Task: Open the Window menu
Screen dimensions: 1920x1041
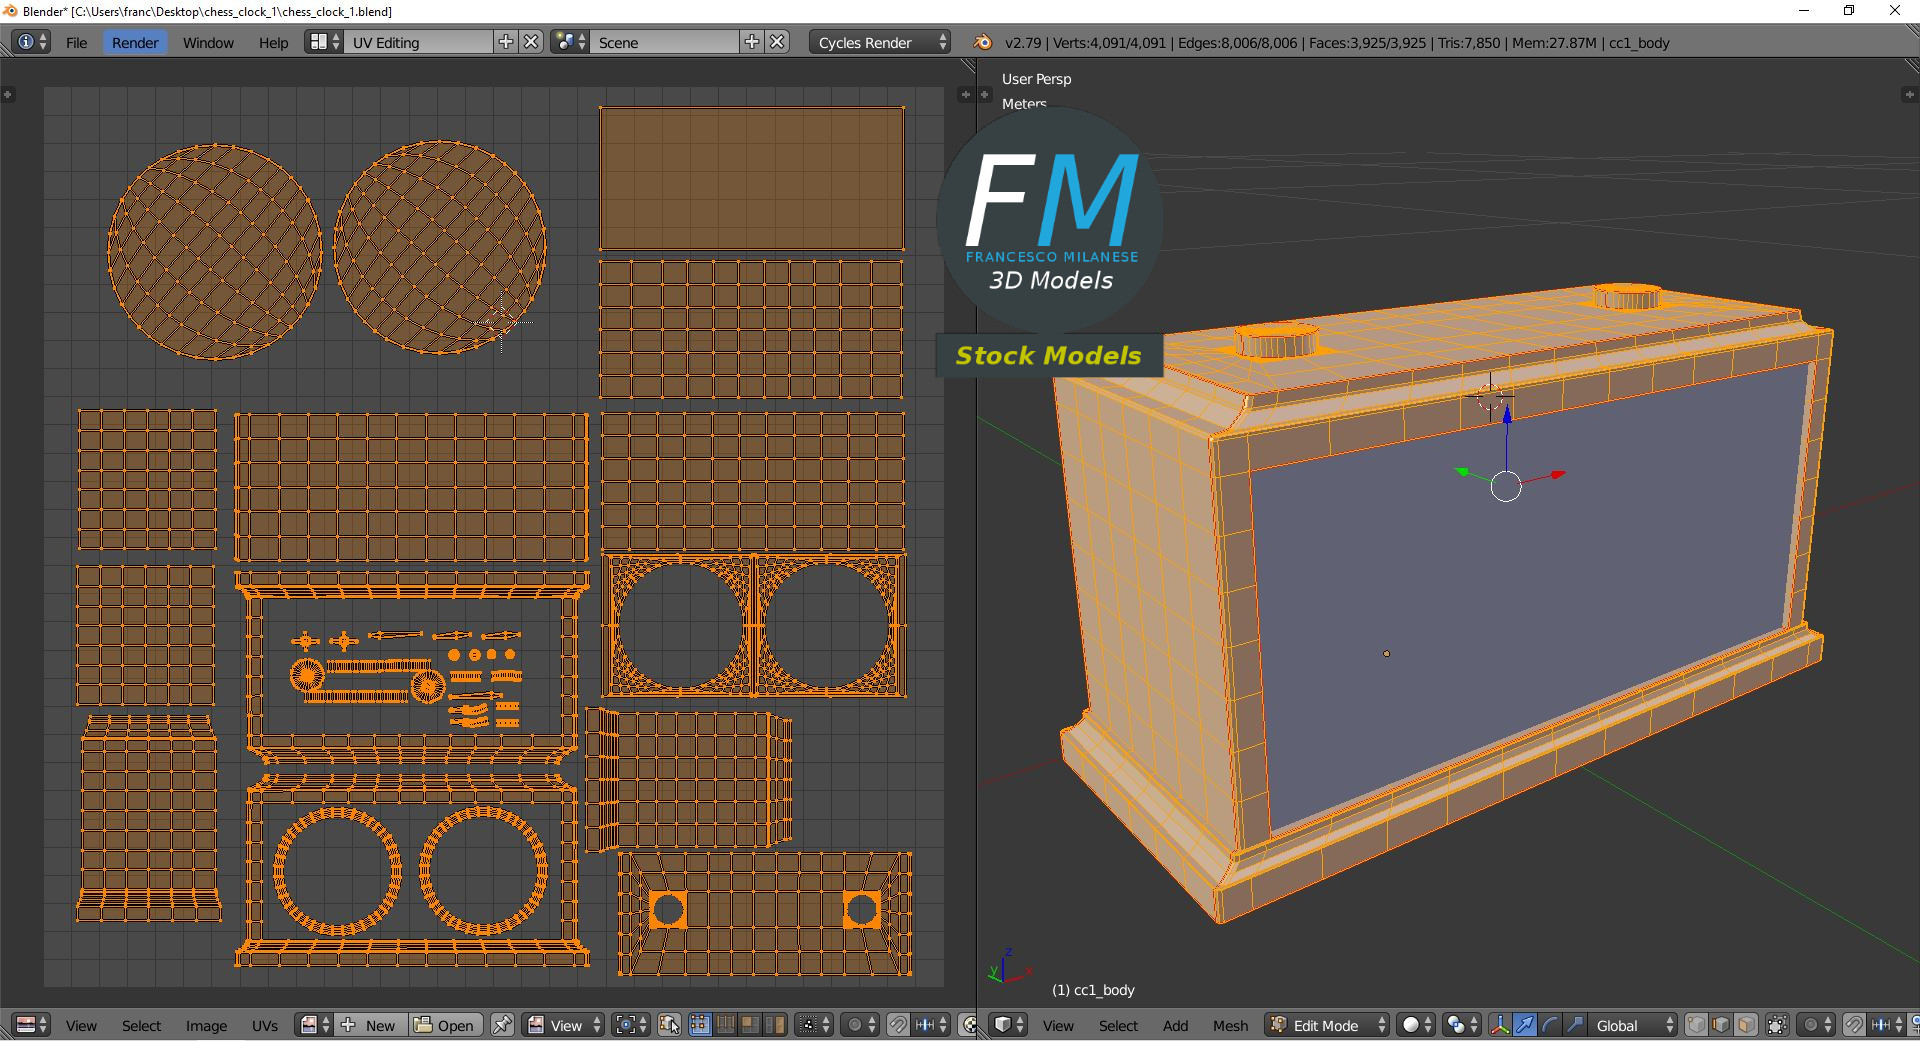Action: point(208,42)
